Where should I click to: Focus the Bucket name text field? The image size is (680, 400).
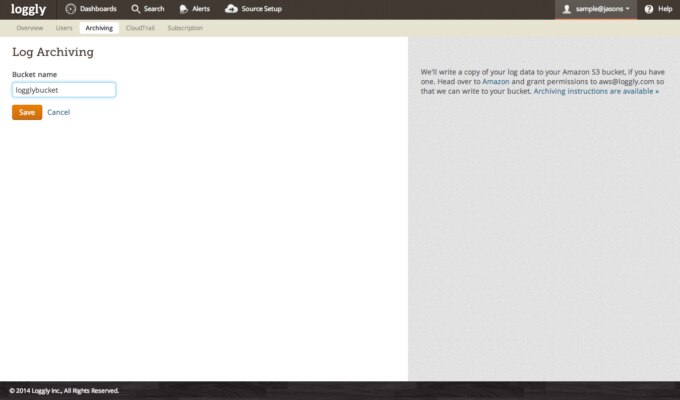[64, 90]
